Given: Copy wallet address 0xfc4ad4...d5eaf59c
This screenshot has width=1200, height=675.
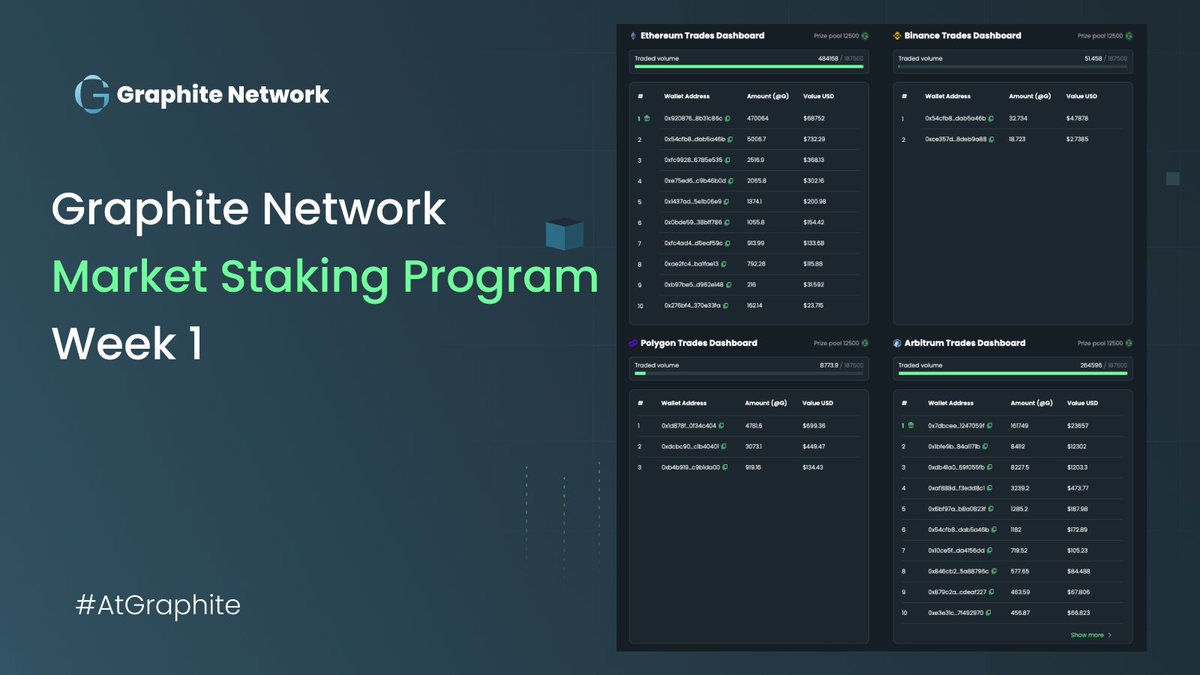Looking at the screenshot, I should [x=726, y=243].
